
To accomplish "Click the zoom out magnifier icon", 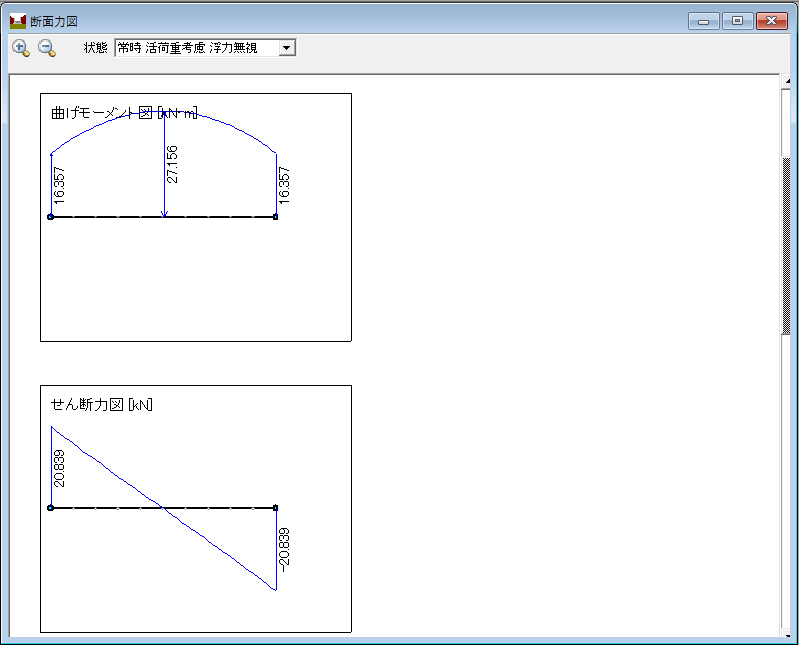I will tap(46, 47).
